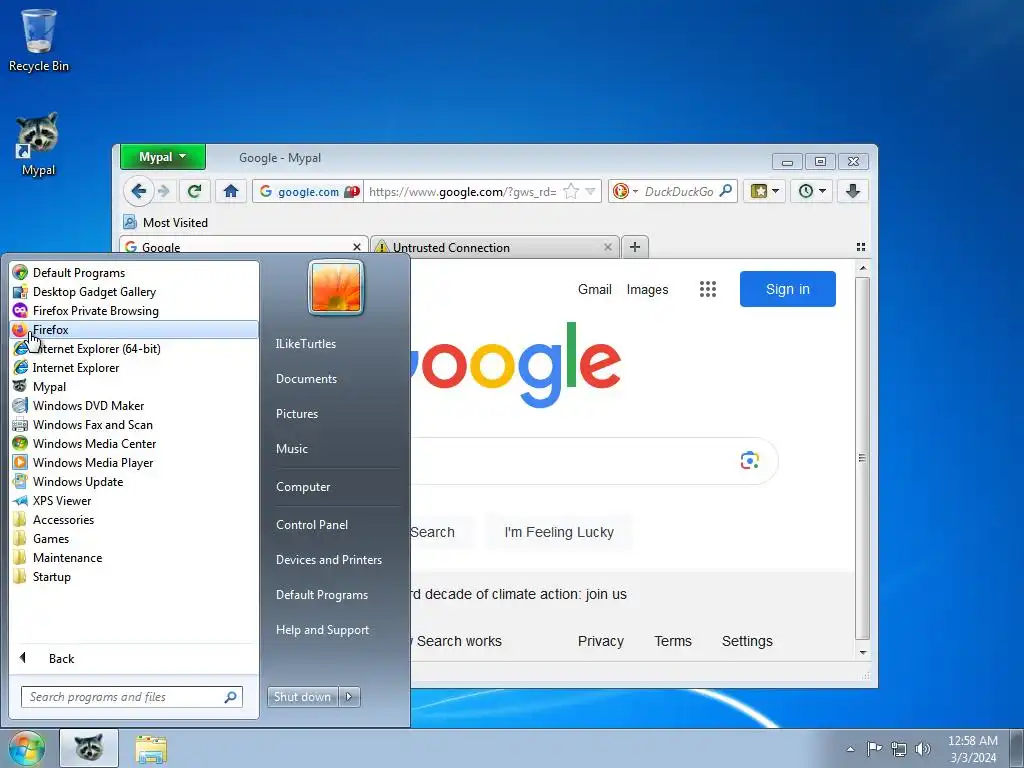Open Windows Media Player entry
Image resolution: width=1024 pixels, height=768 pixels.
134,462
